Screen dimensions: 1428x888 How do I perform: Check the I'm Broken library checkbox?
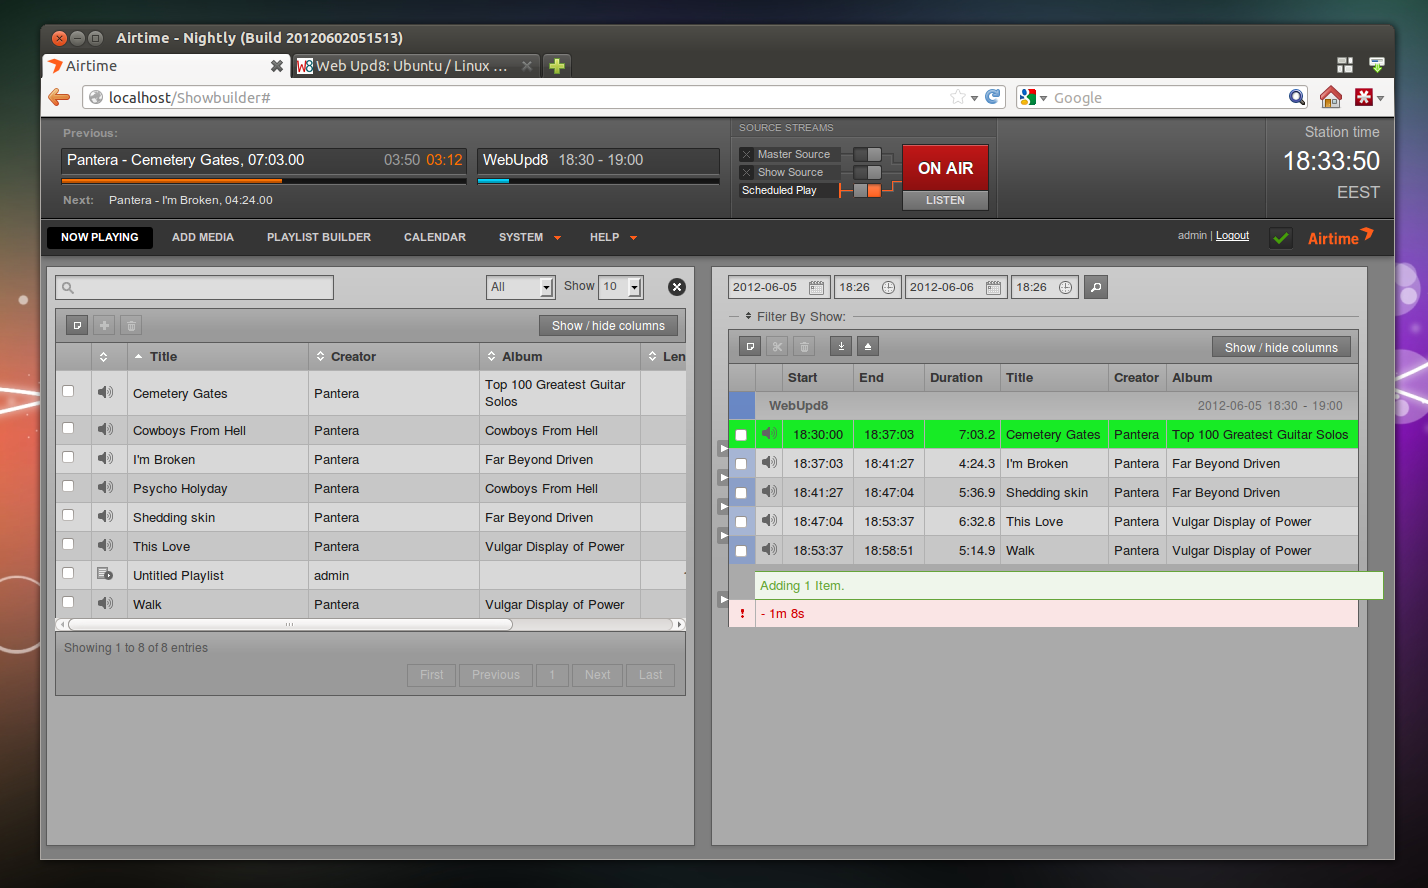tap(68, 457)
